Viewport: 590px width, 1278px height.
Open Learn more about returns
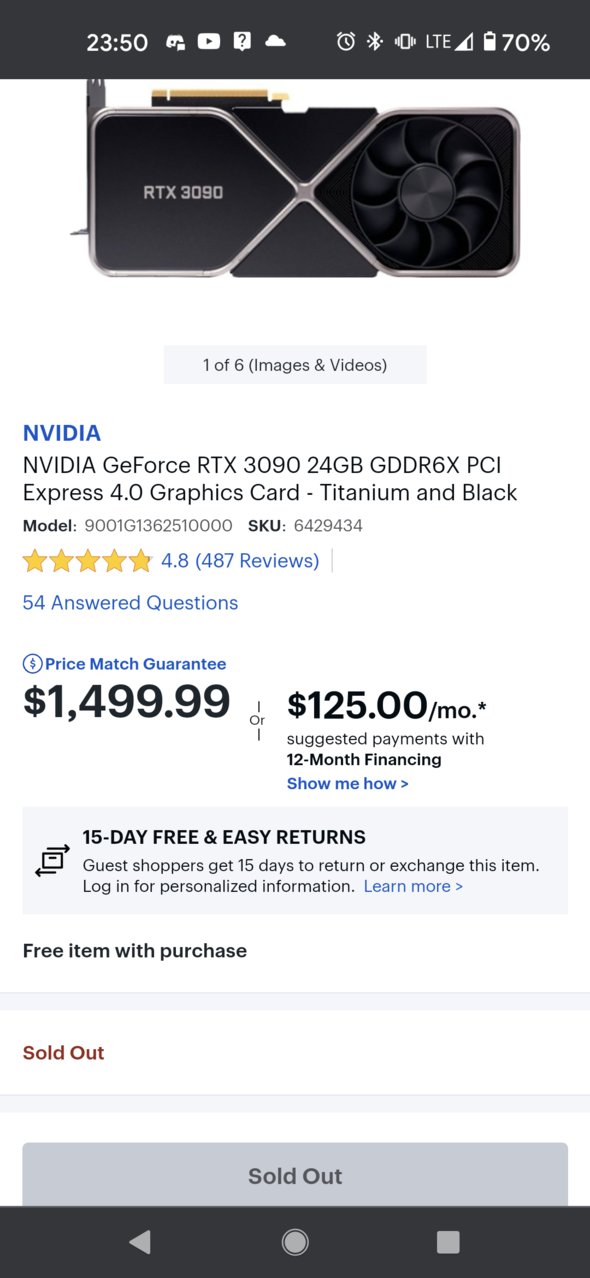click(413, 886)
